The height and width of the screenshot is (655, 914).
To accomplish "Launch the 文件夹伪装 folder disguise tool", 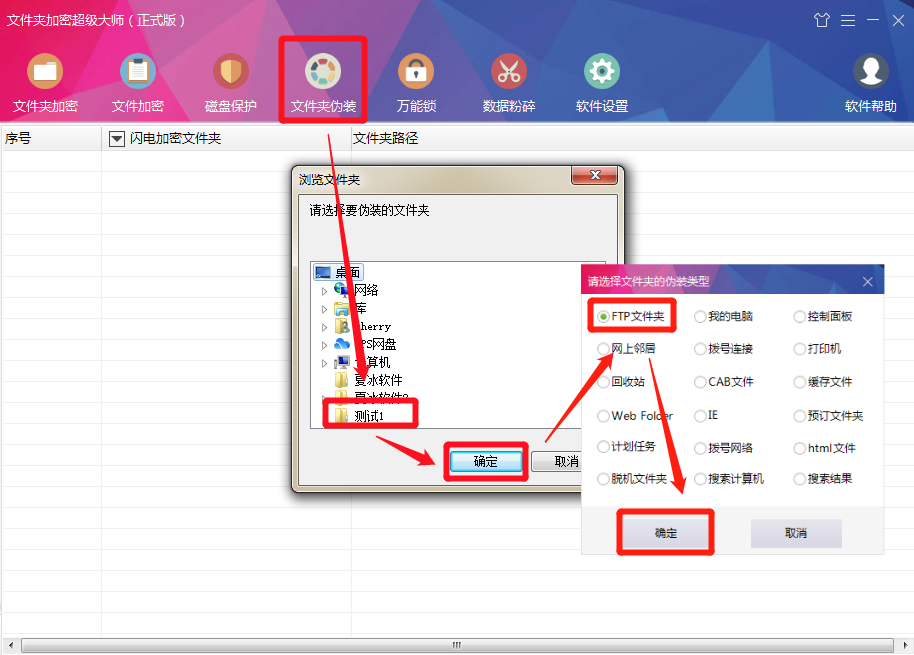I will pyautogui.click(x=323, y=83).
